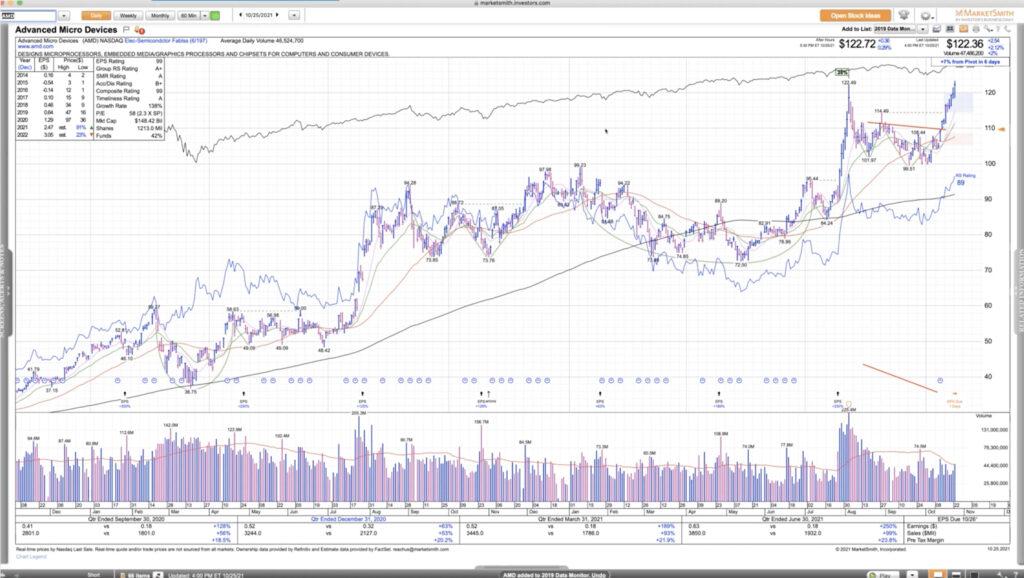Image resolution: width=1024 pixels, height=578 pixels.
Task: Click the orange alert icon in toolbar
Action: point(963,29)
